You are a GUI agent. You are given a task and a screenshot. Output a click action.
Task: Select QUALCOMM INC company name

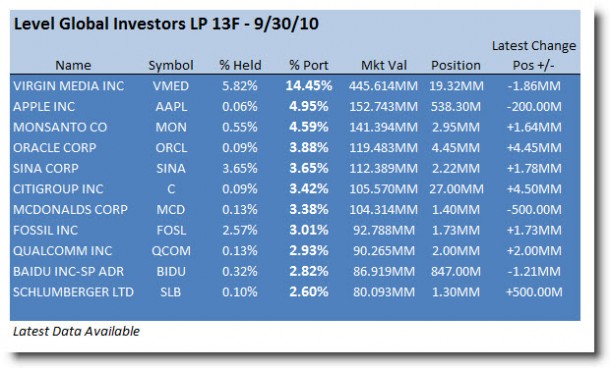point(62,251)
